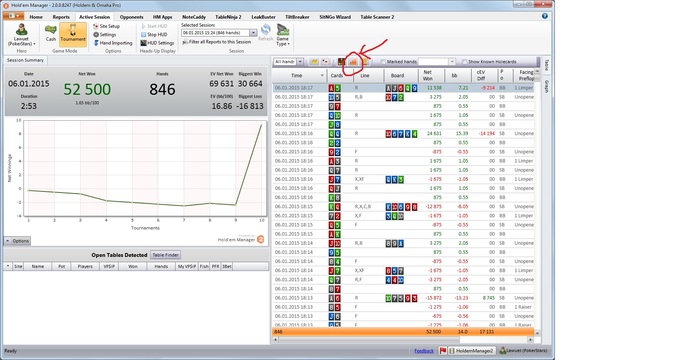Image resolution: width=700 pixels, height=360 pixels.
Task: Click the hand list horizontal scrollbar
Action: [x=404, y=339]
